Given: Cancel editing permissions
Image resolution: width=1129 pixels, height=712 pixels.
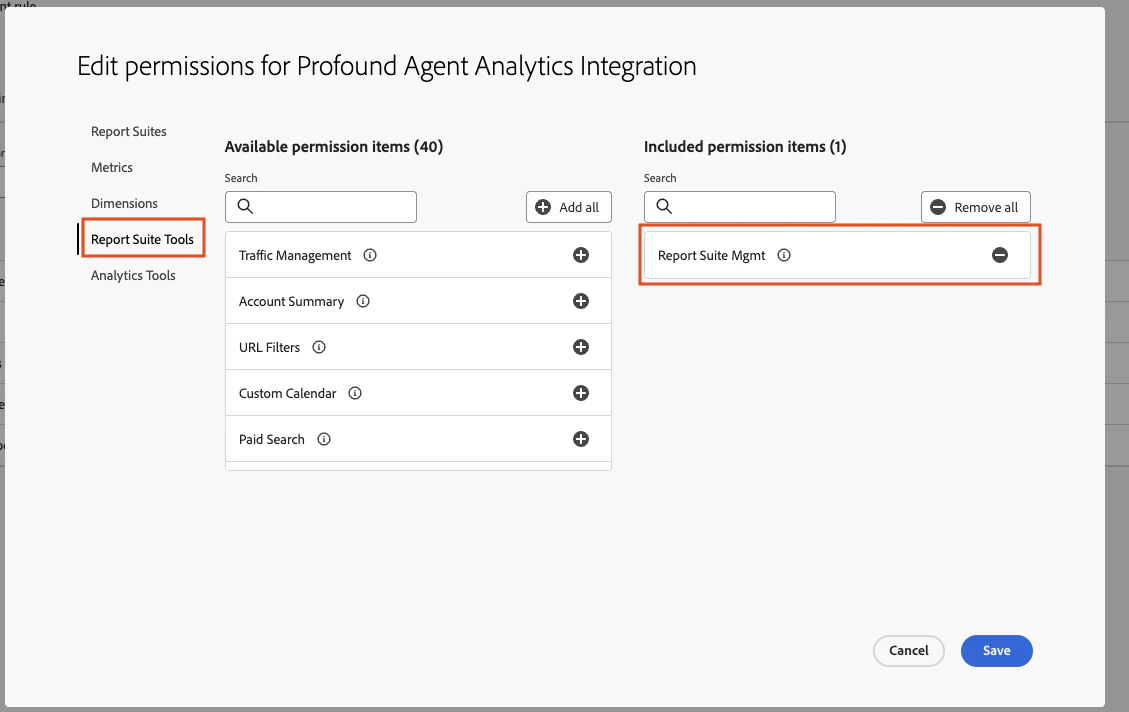Looking at the screenshot, I should tap(909, 651).
